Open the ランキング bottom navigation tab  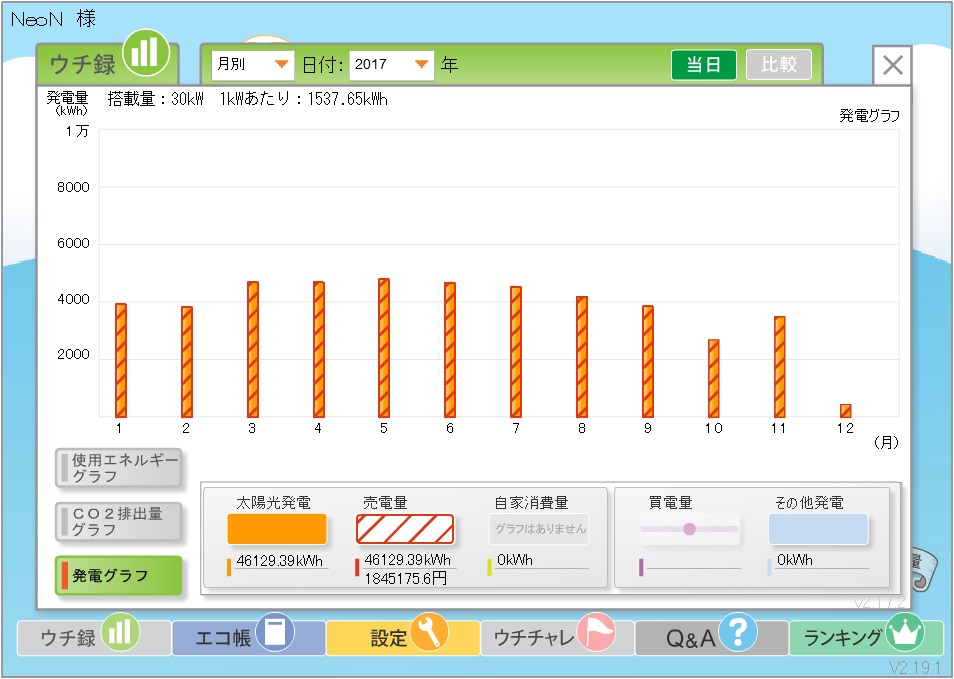[x=866, y=637]
